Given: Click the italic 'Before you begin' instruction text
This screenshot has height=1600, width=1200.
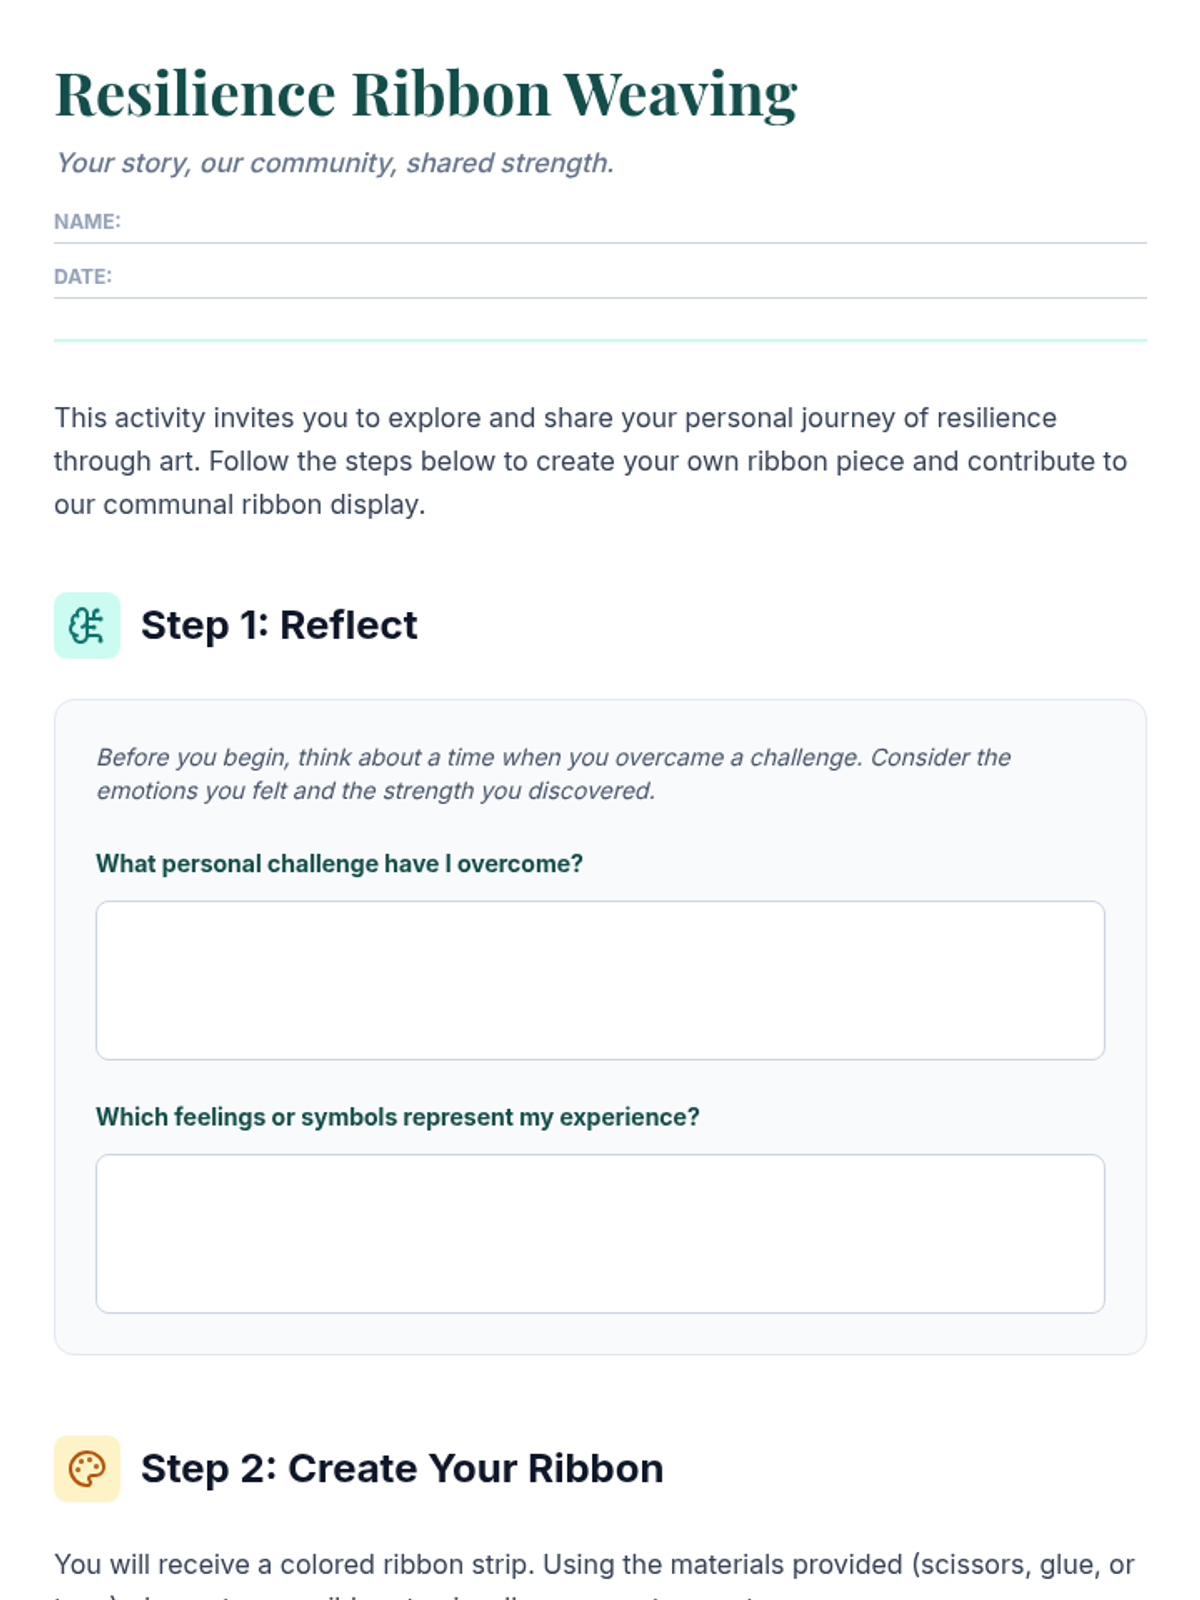Looking at the screenshot, I should coord(553,774).
